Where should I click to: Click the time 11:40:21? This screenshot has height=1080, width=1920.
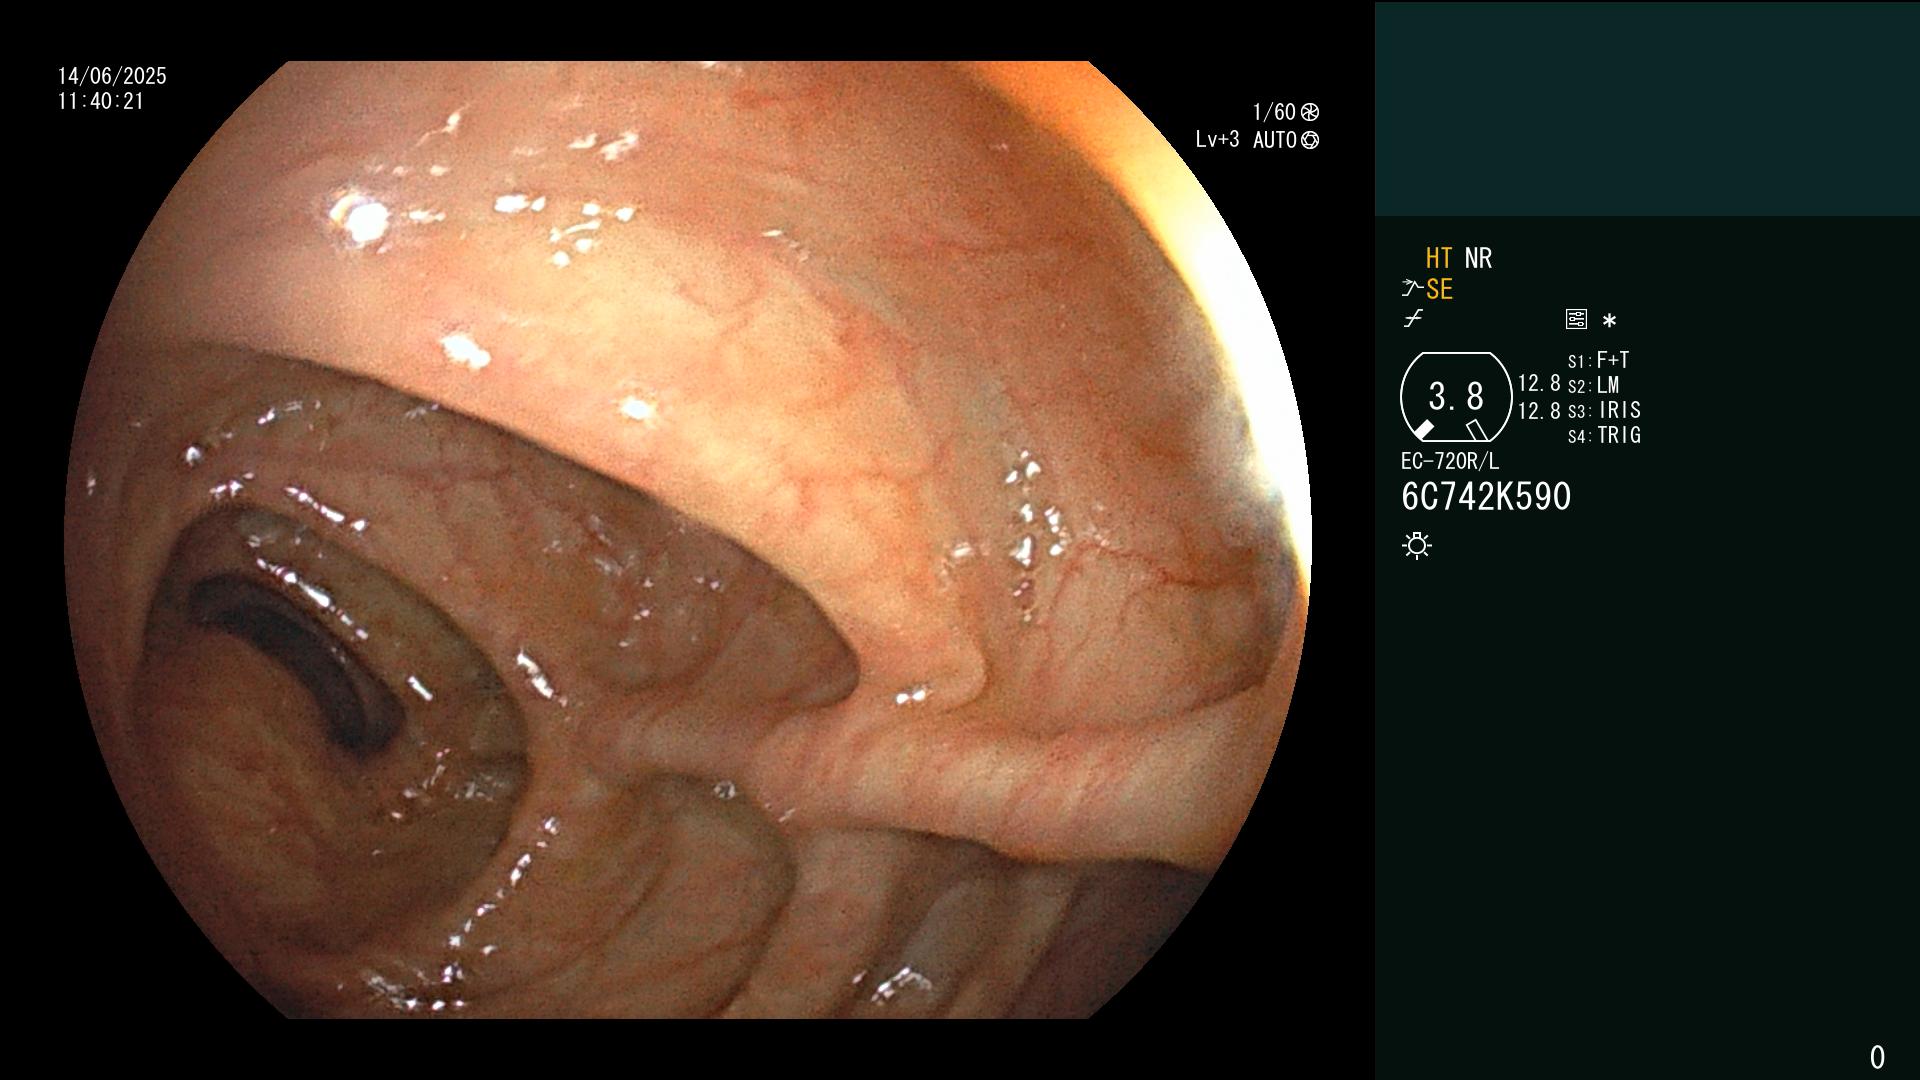pos(101,101)
